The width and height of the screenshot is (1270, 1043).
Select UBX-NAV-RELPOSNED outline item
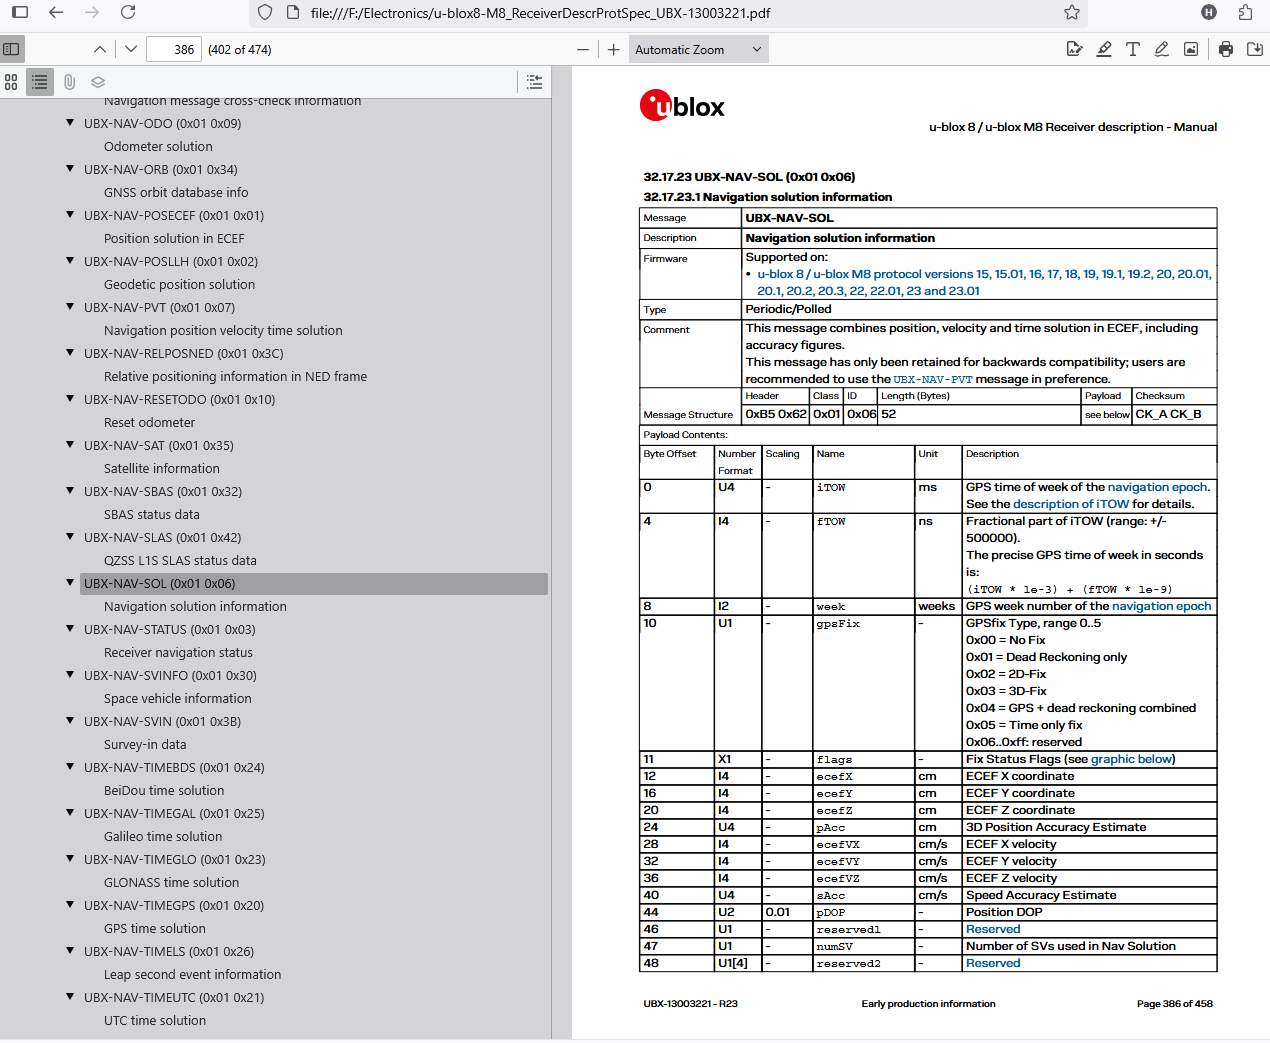pyautogui.click(x=184, y=354)
